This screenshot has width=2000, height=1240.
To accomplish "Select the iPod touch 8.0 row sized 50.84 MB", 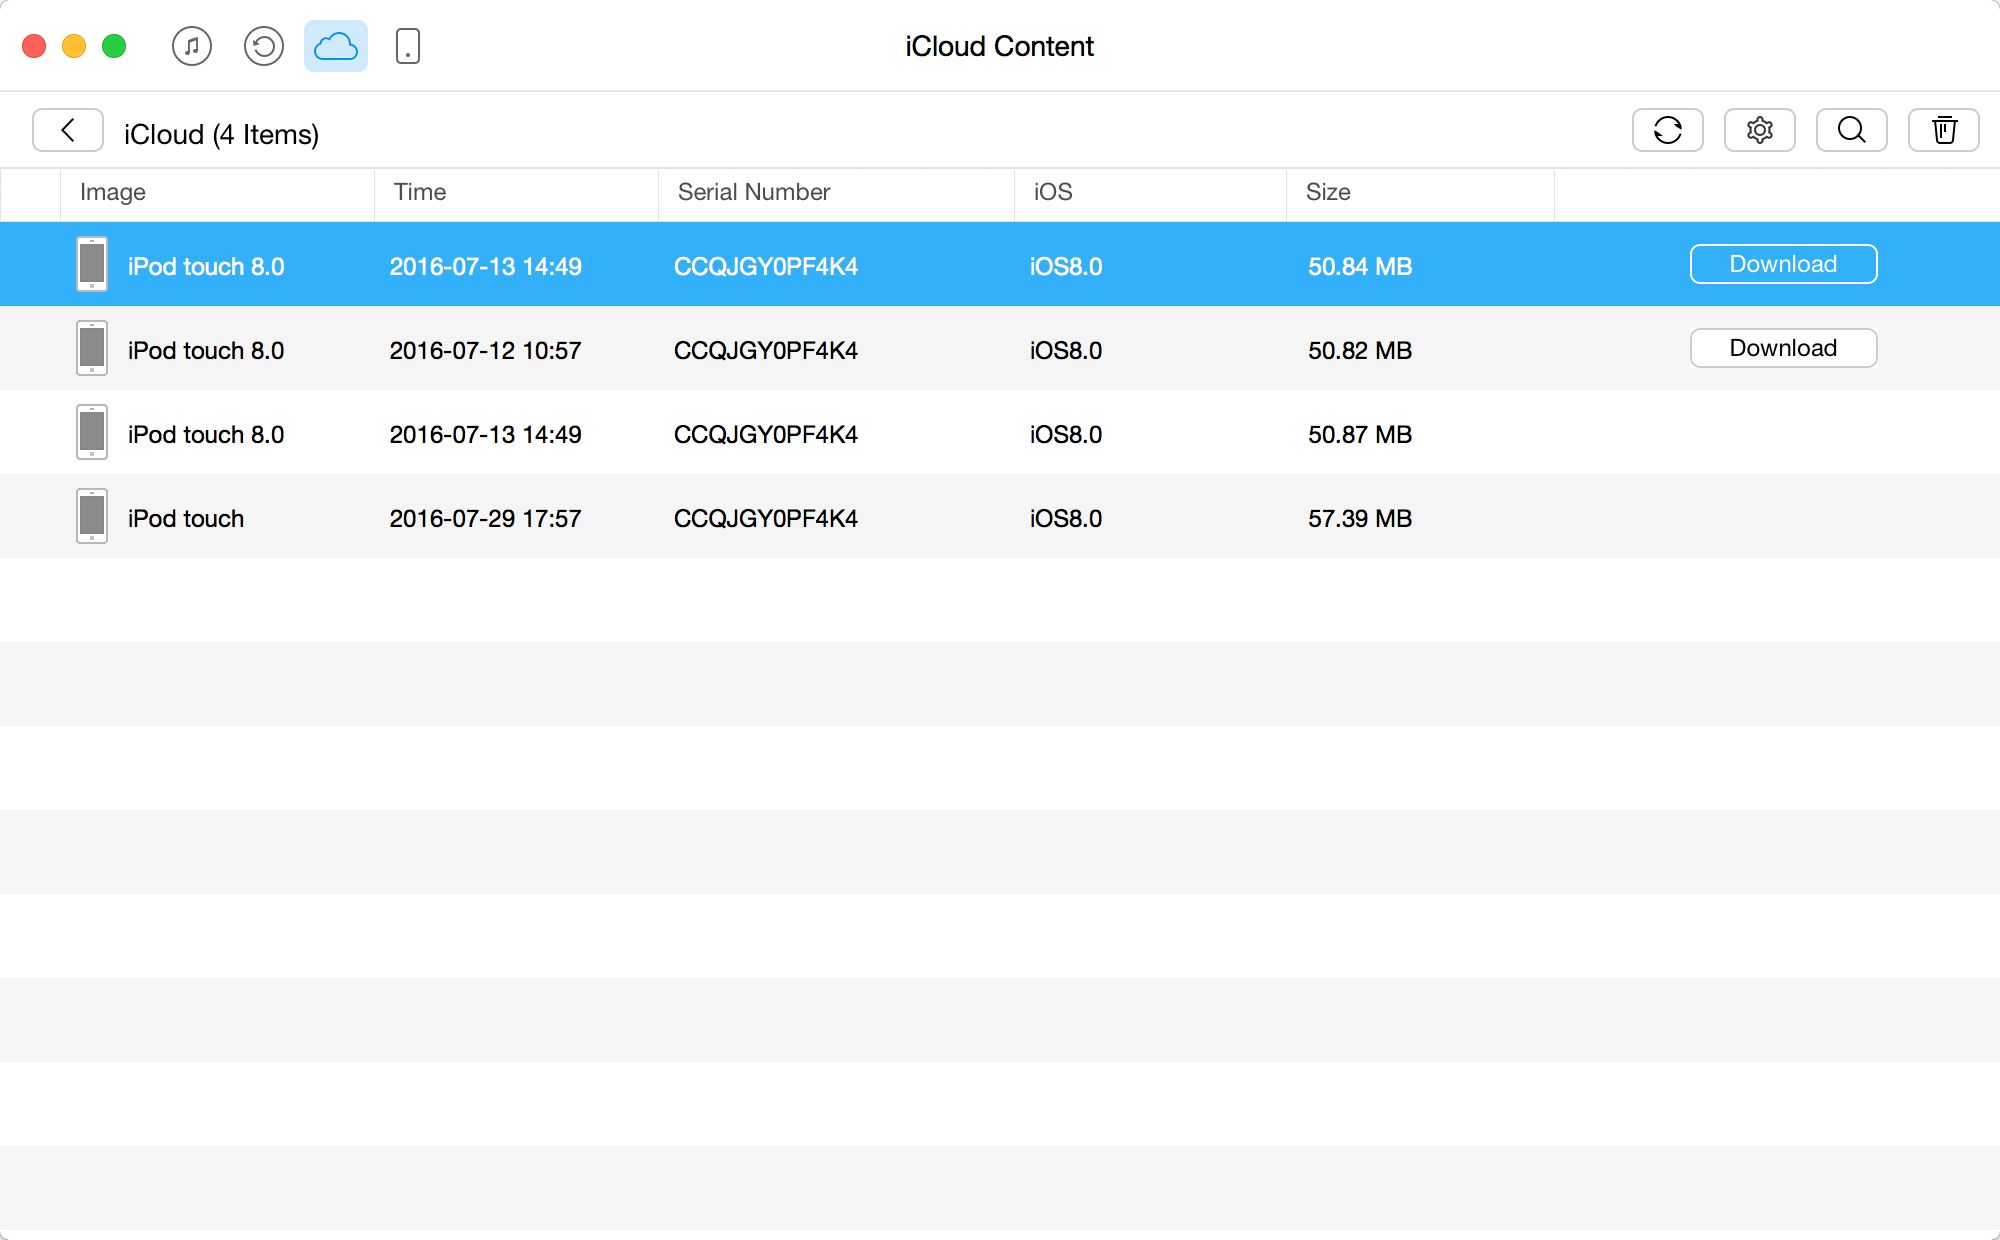I will pos(1000,264).
